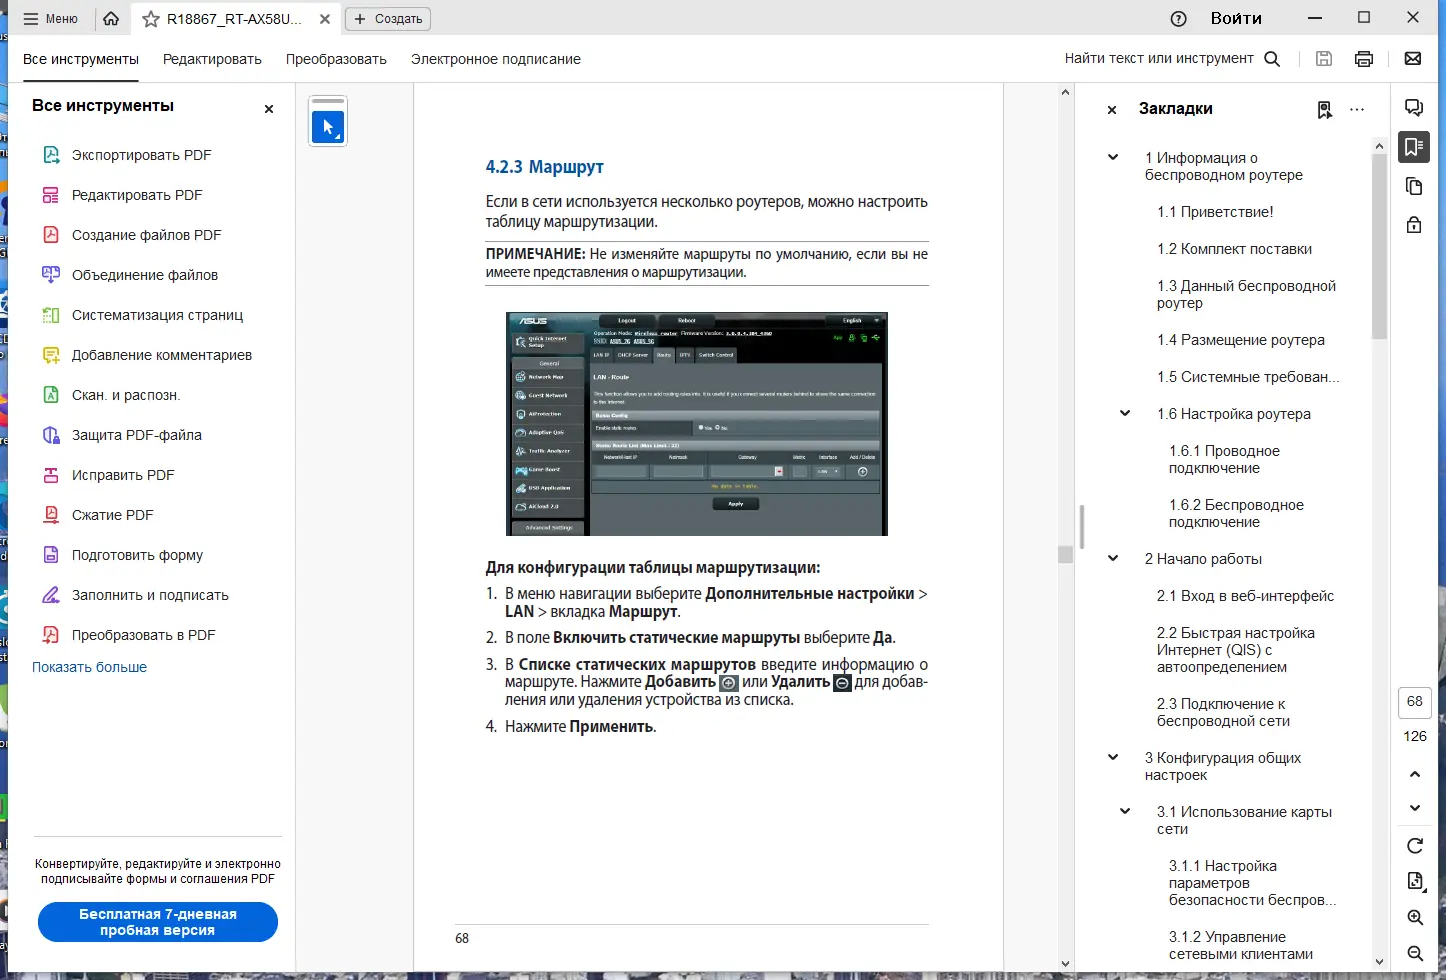
Task: Zoom out of the document
Action: pyautogui.click(x=1415, y=954)
